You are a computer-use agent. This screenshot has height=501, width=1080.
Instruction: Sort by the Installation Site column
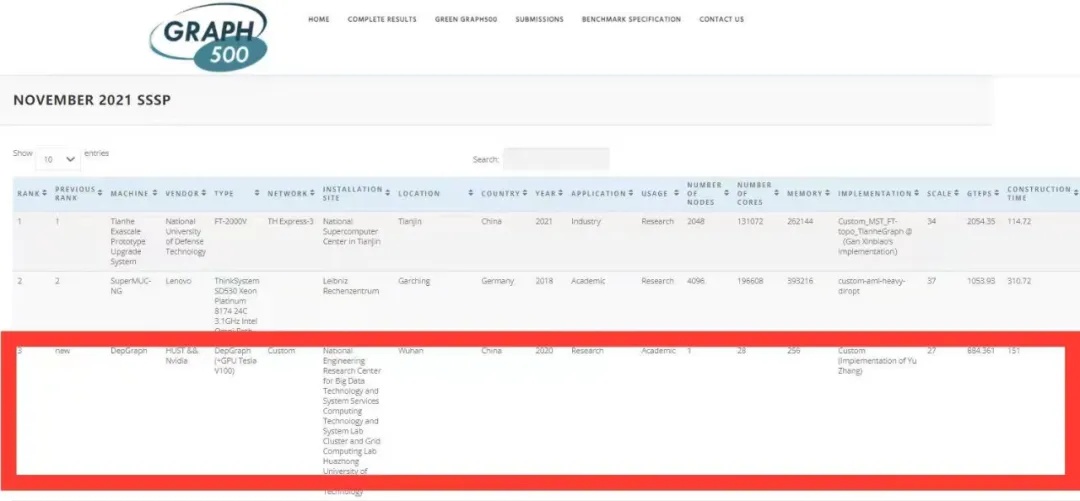click(352, 193)
